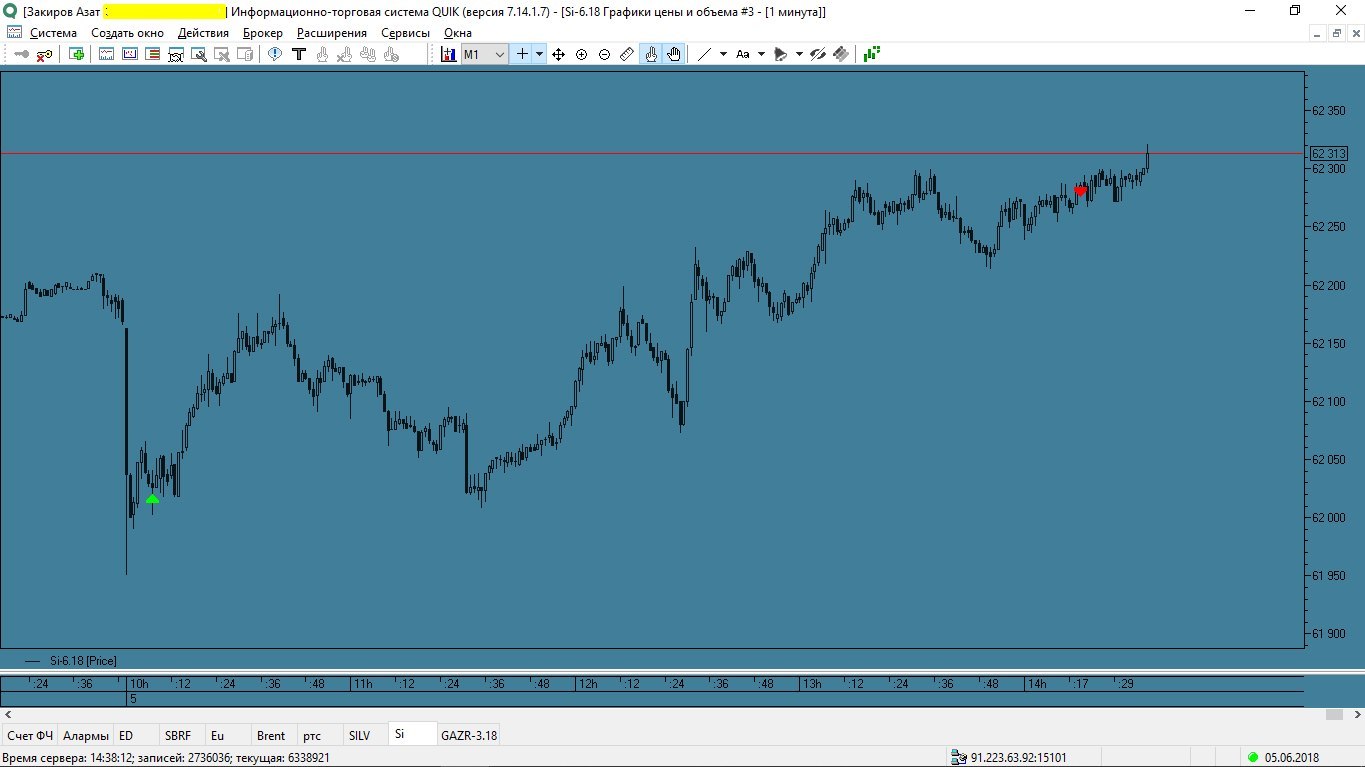This screenshot has width=1365, height=767.
Task: Click the green volume bars icon
Action: click(x=872, y=54)
